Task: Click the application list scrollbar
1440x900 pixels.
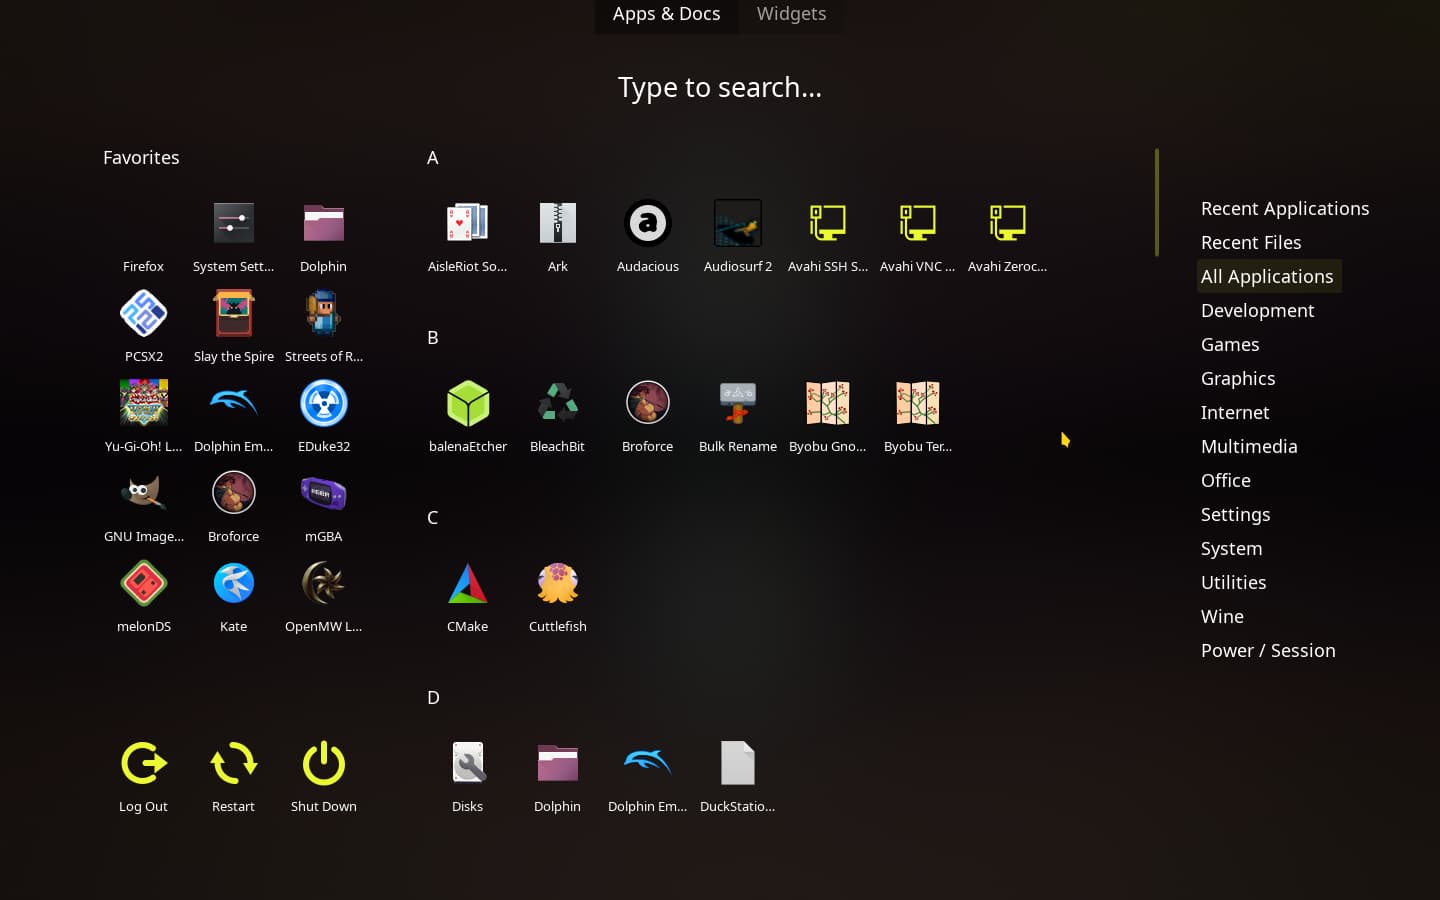Action: (x=1157, y=202)
